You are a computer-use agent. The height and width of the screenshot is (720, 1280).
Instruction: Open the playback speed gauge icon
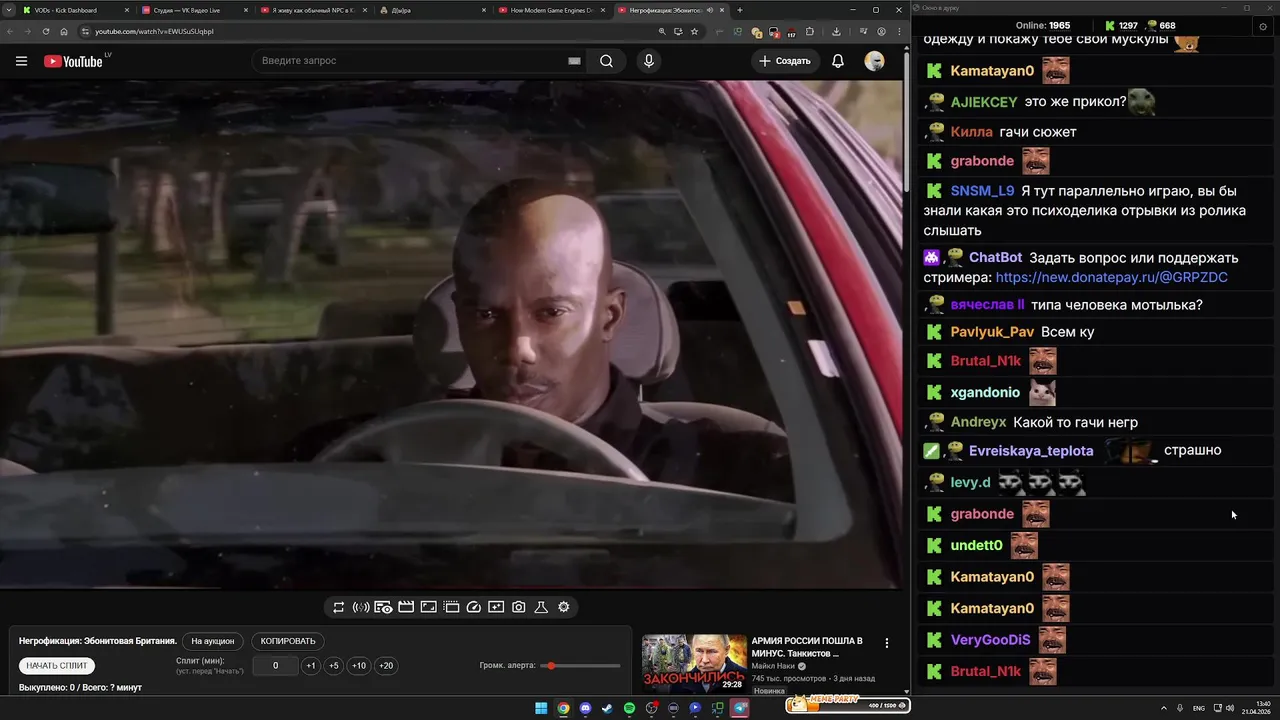tap(474, 607)
